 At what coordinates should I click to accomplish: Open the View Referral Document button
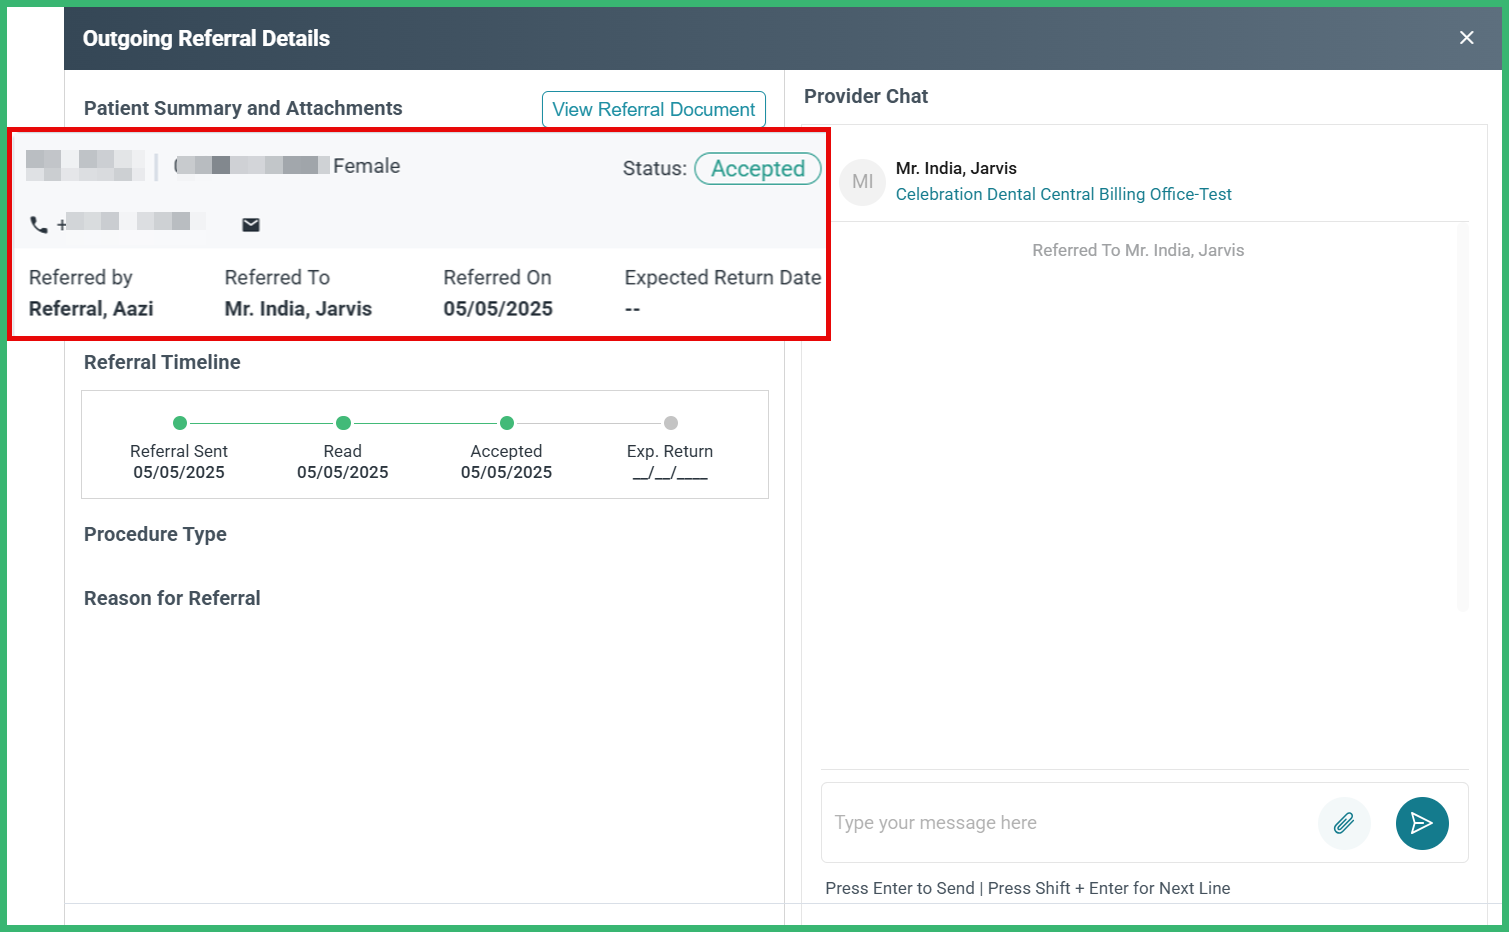tap(653, 109)
